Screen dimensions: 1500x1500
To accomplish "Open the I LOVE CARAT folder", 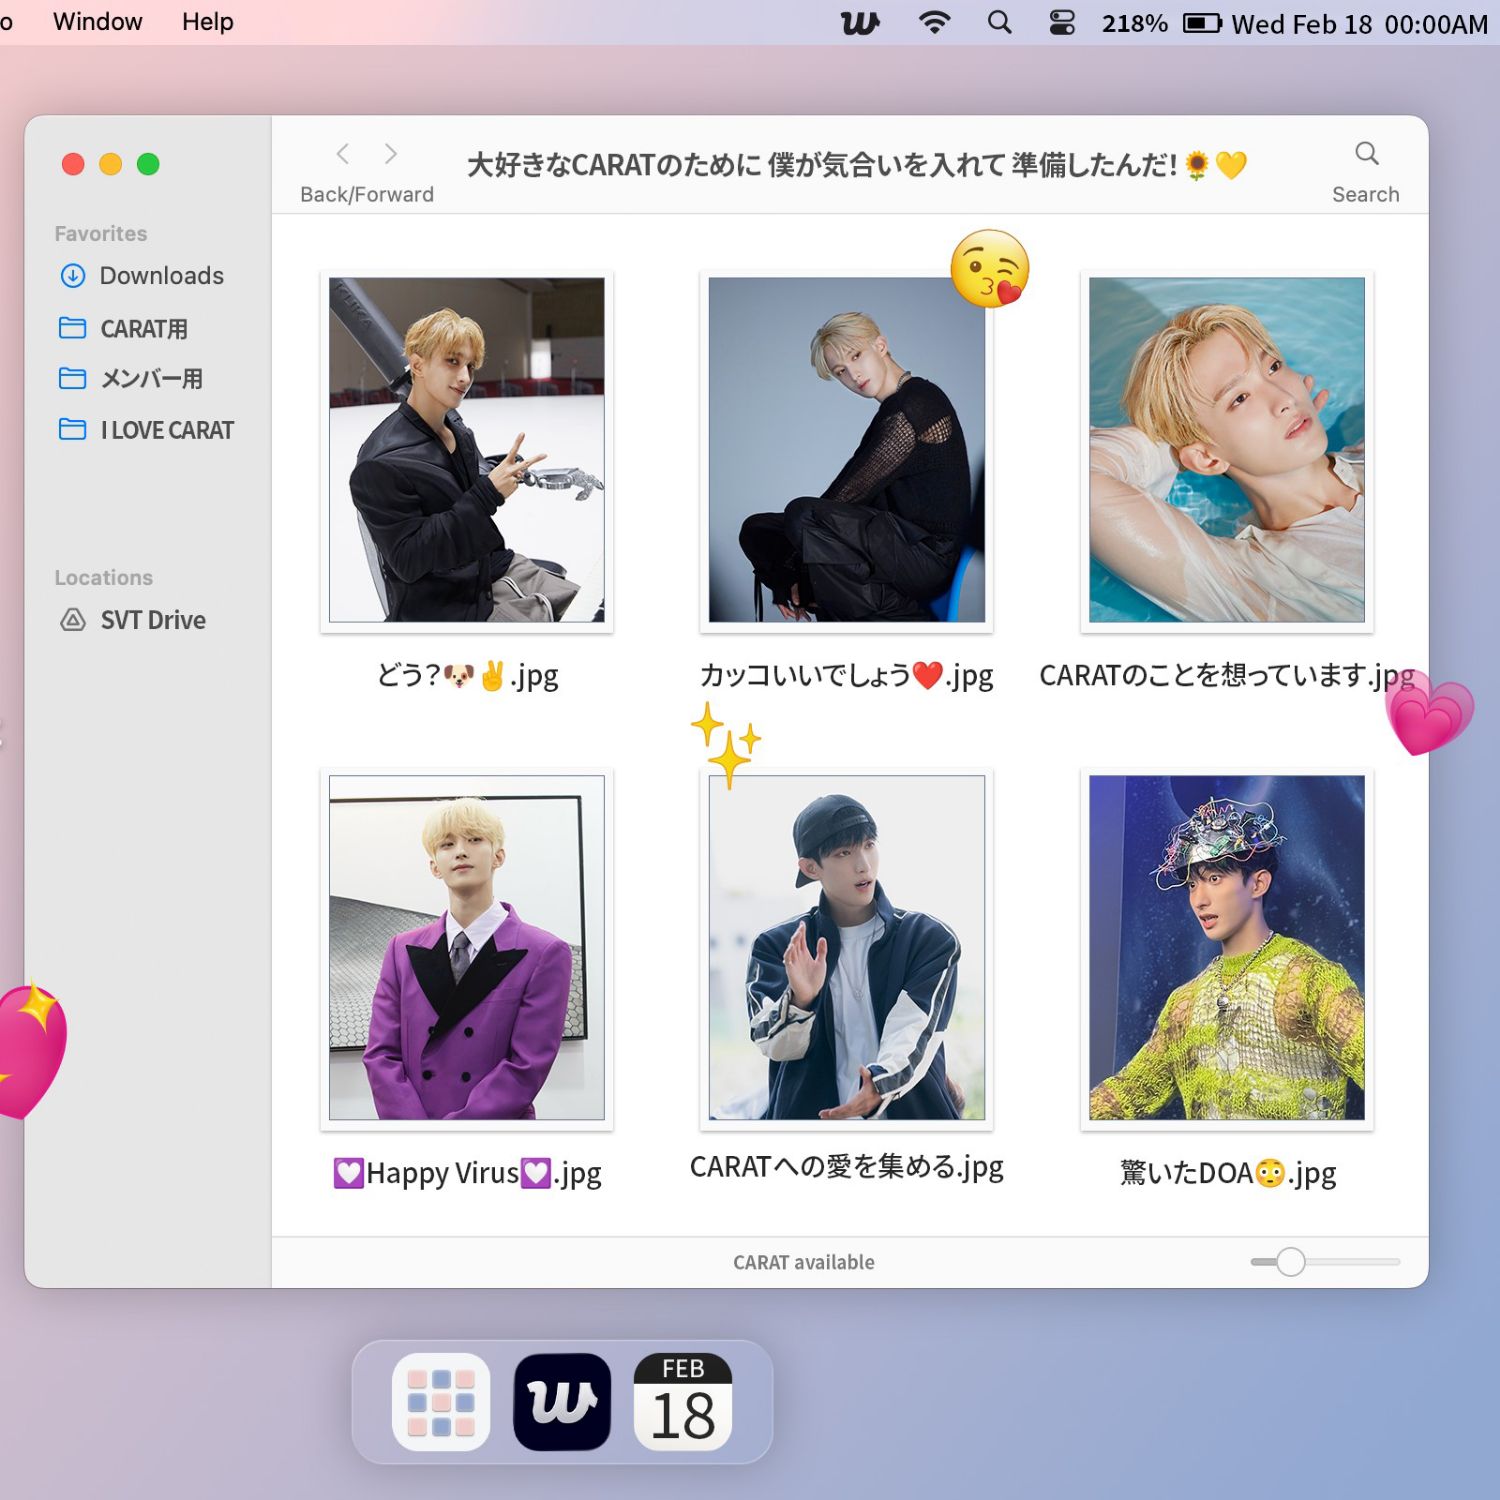I will tap(166, 430).
